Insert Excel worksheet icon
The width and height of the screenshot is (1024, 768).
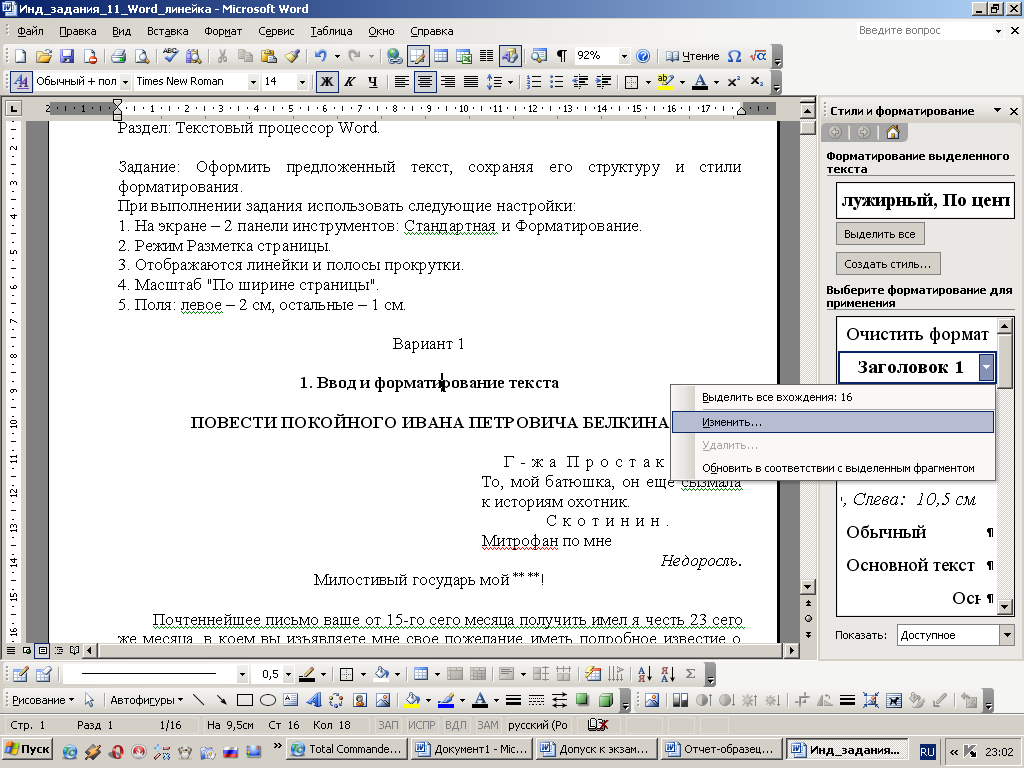point(464,56)
